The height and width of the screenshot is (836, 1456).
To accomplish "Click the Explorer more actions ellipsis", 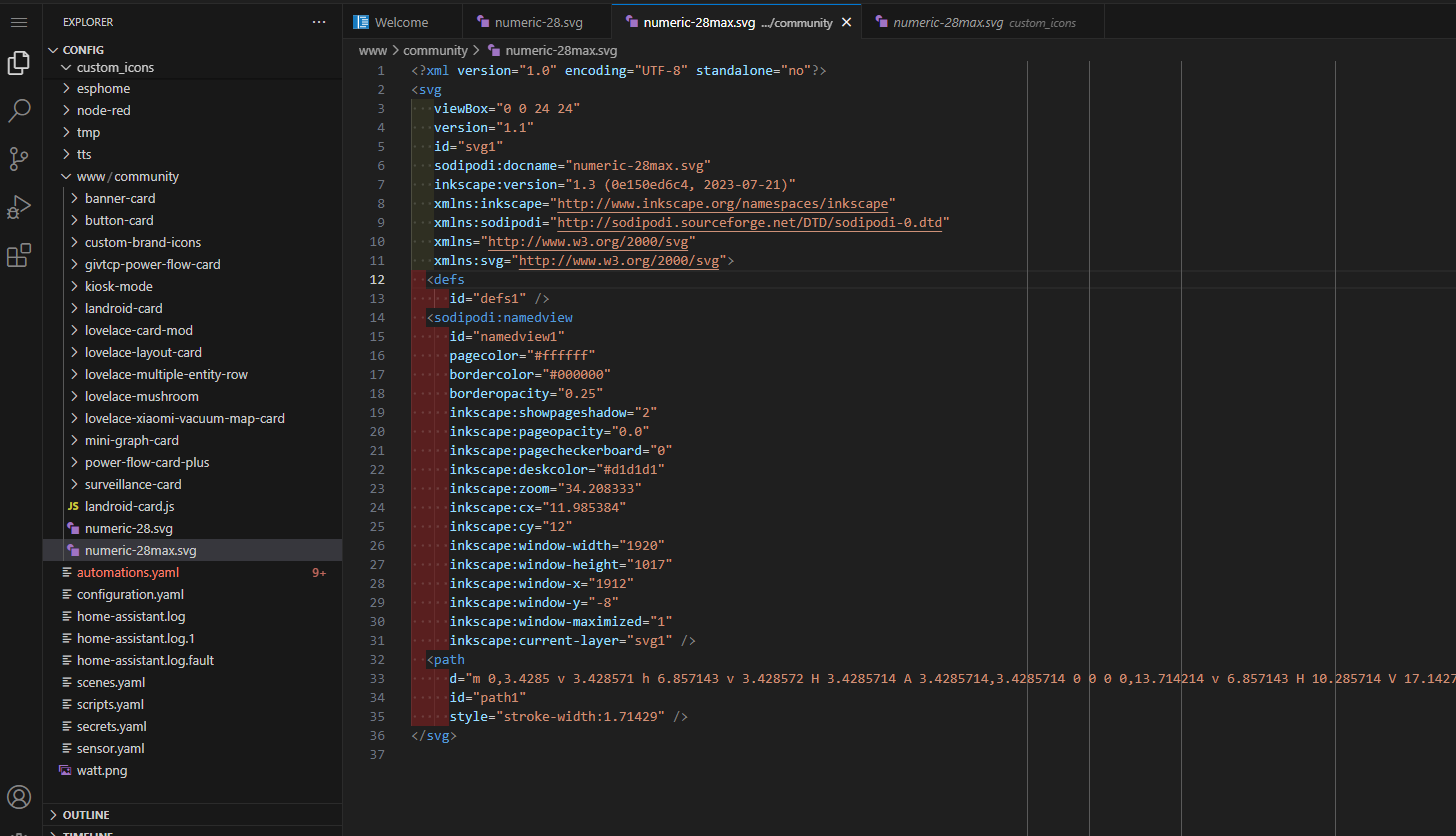I will pyautogui.click(x=319, y=22).
